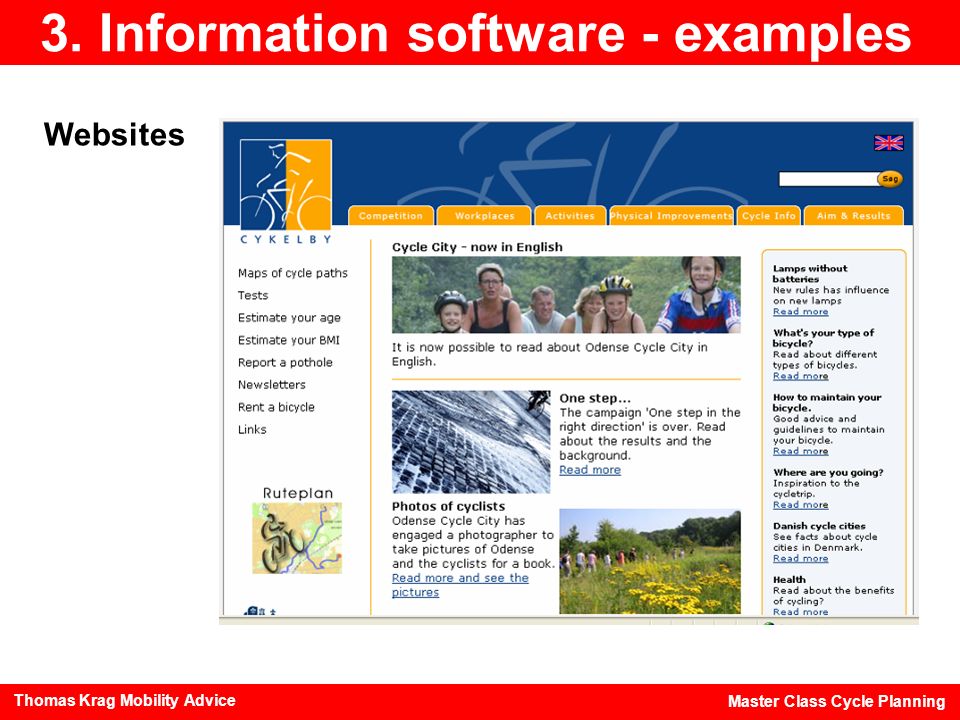
Task: Click the Links sidebar item
Action: click(252, 429)
